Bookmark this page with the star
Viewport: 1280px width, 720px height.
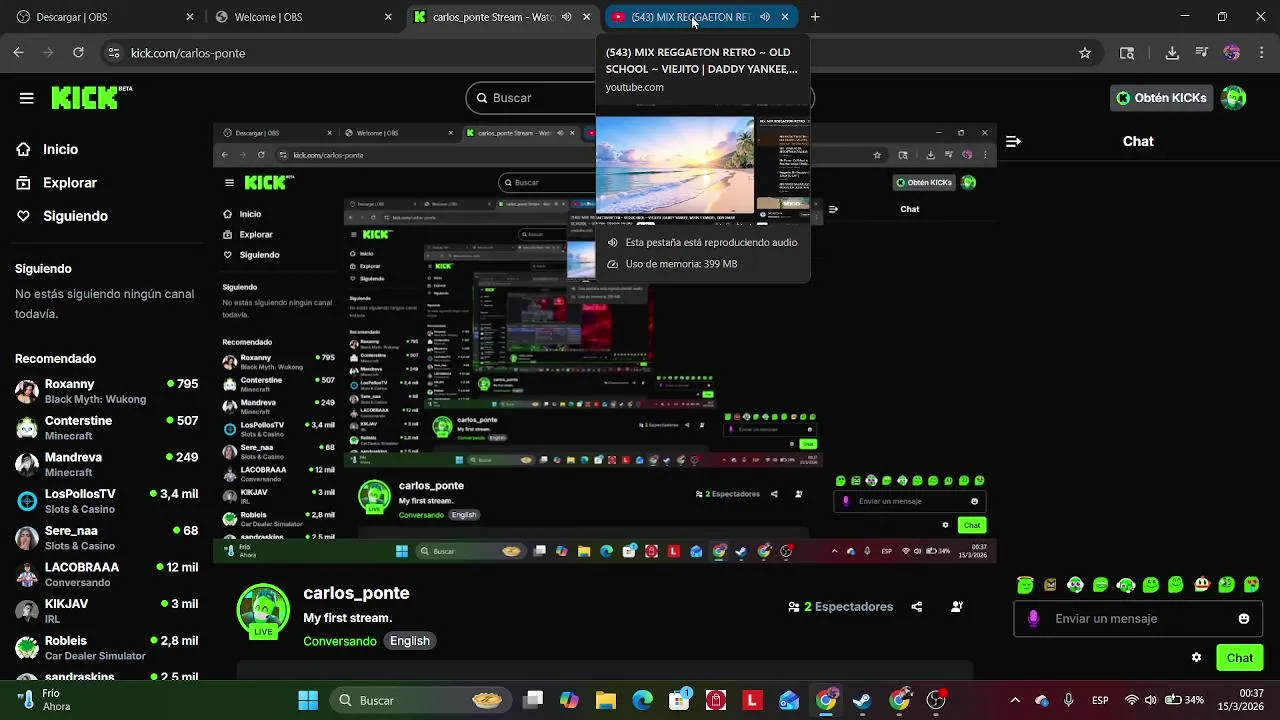(1085, 53)
